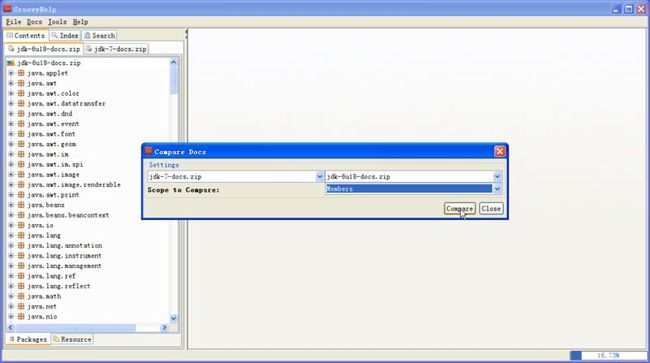The width and height of the screenshot is (650, 363).
Task: Select the java.lang.reflect tree label
Action: (58, 286)
